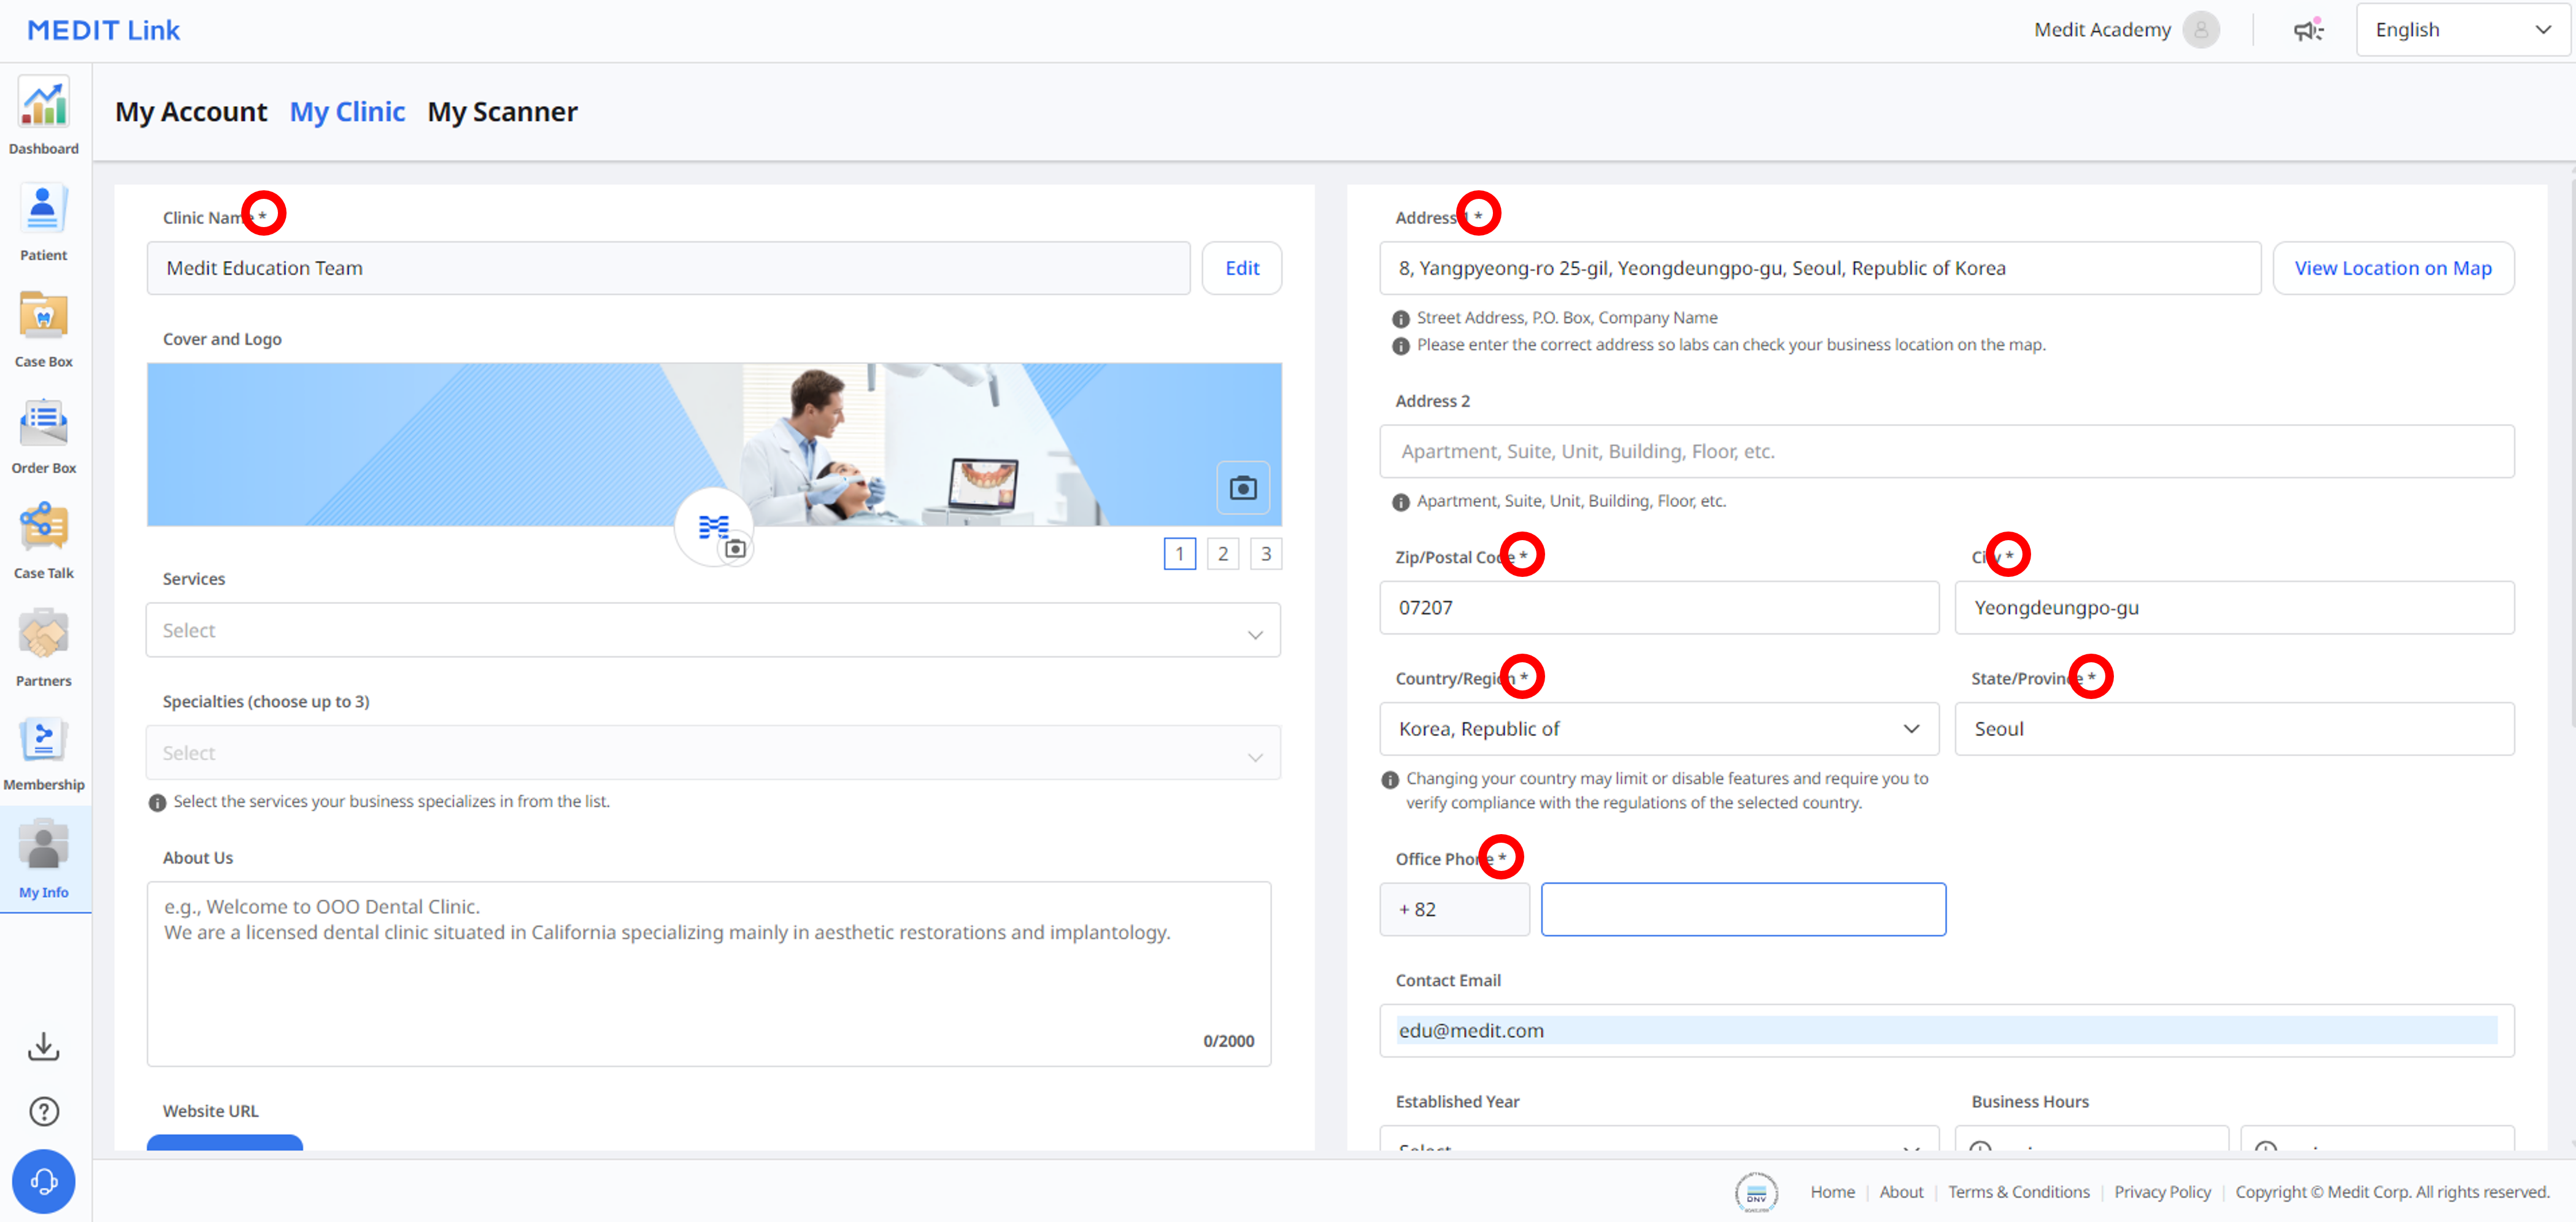Open the help question mark icon
Screen dimensions: 2576x1222
point(44,1112)
